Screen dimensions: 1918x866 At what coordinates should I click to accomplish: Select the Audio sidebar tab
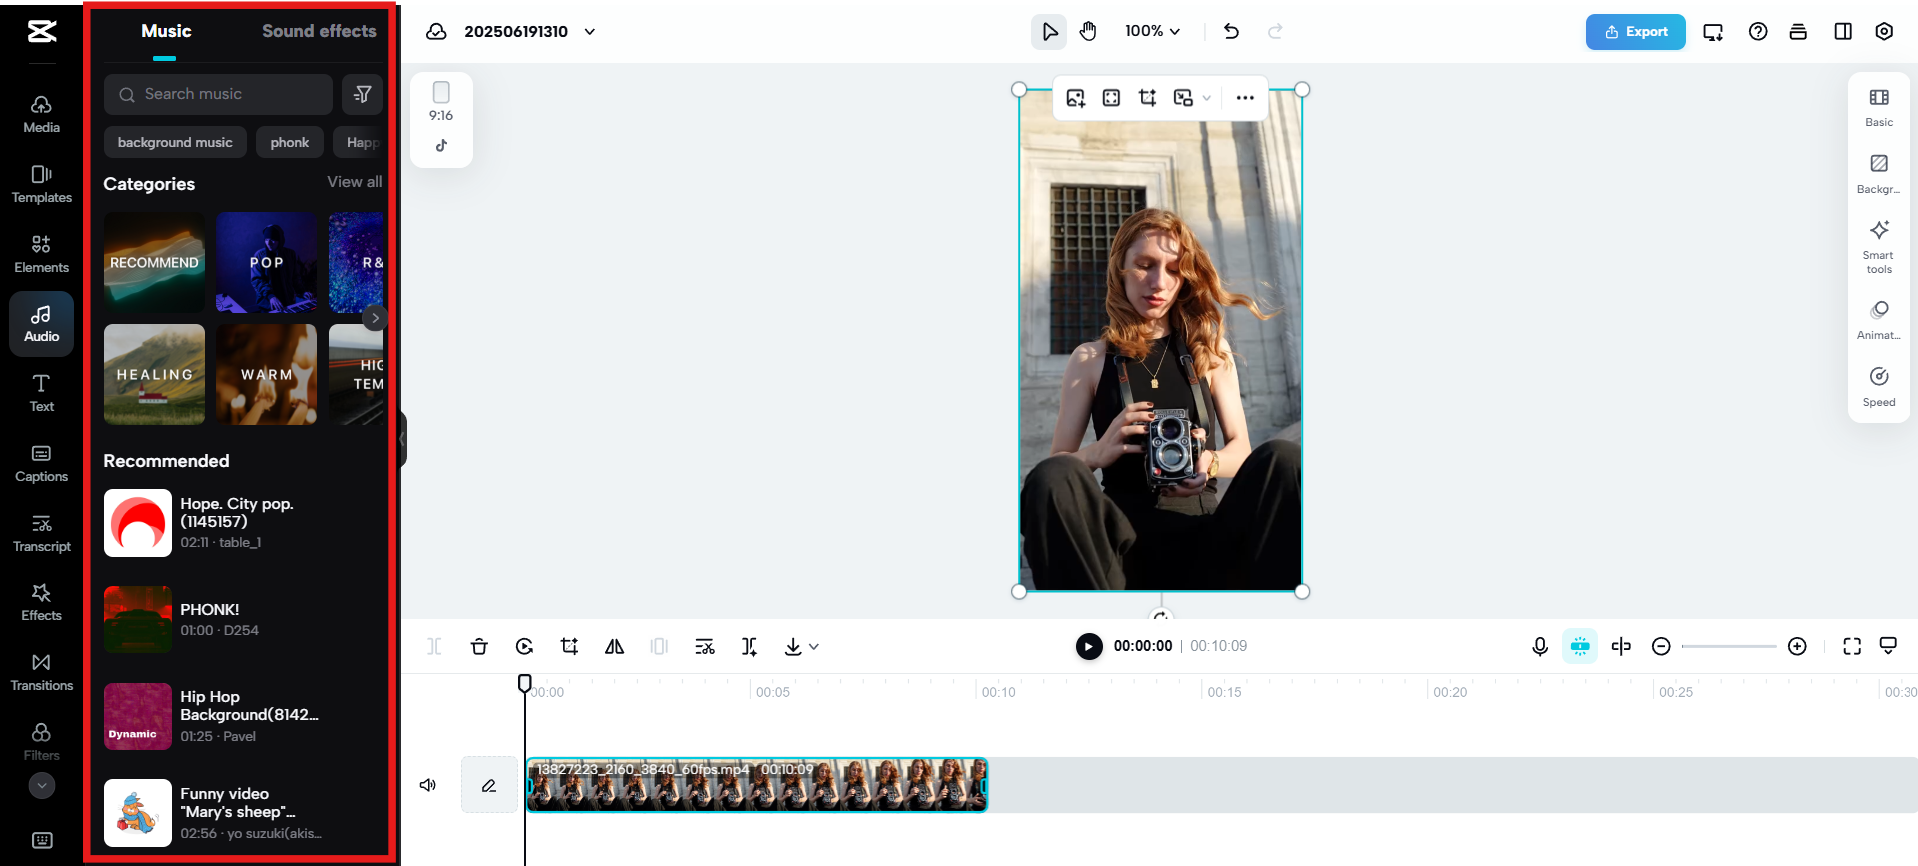coord(41,324)
